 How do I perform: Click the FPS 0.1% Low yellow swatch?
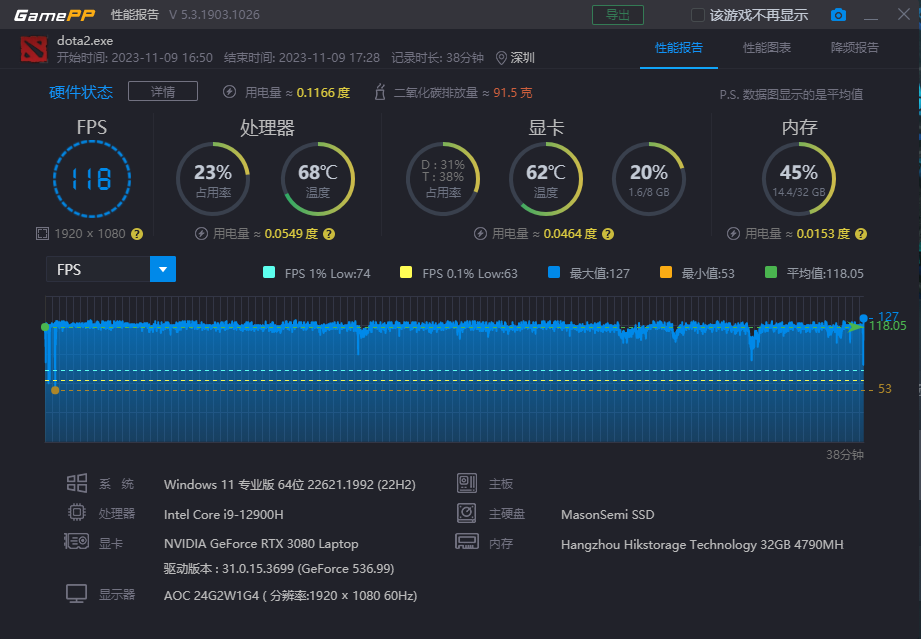tap(406, 272)
